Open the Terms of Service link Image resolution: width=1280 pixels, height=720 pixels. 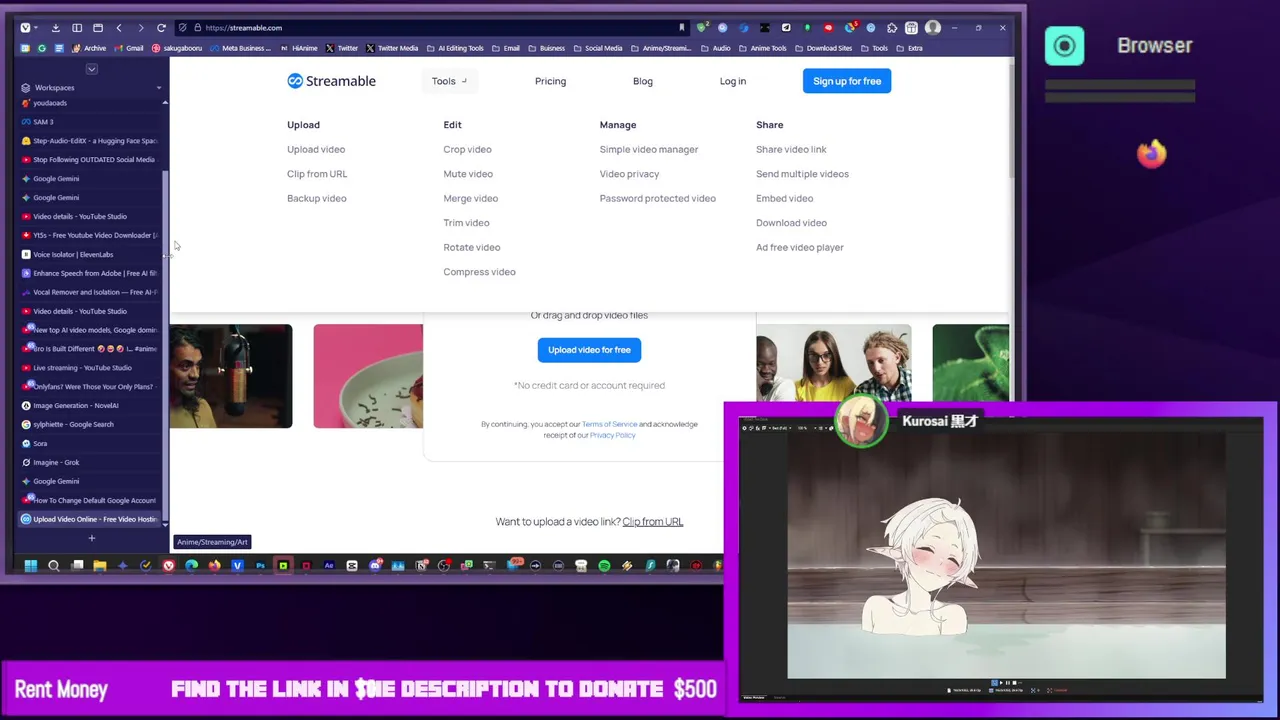609,424
